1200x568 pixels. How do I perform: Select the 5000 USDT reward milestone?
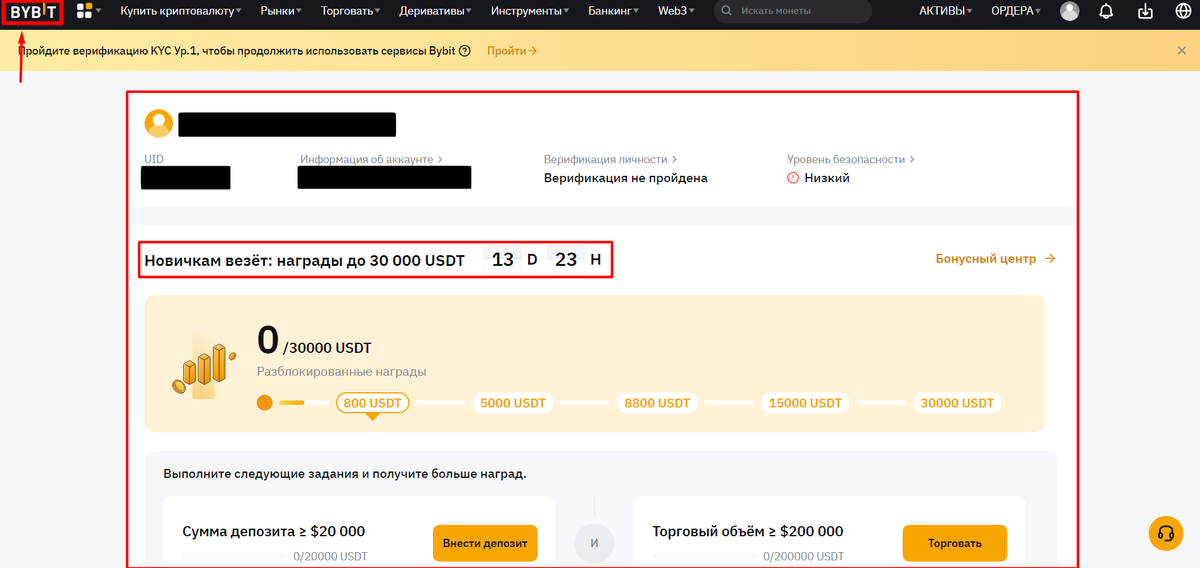pos(513,403)
